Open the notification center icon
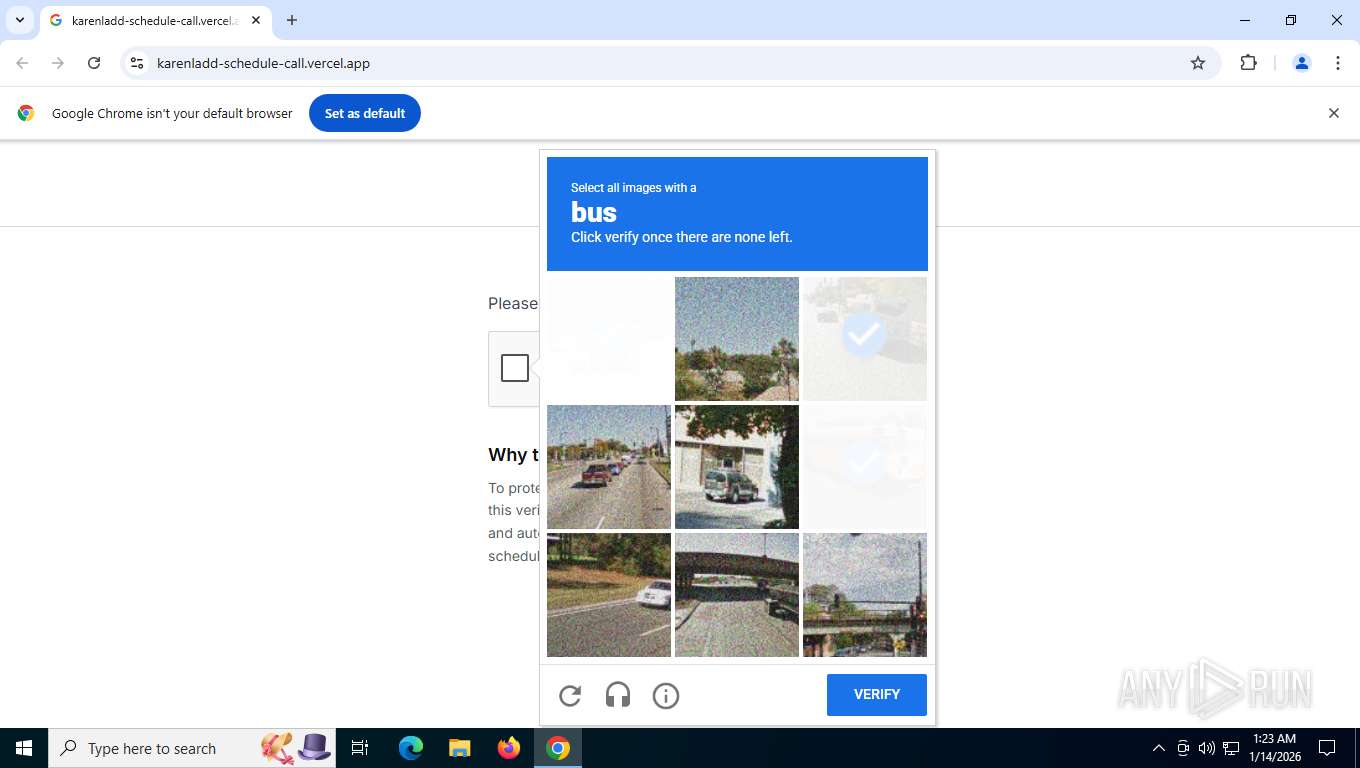1360x768 pixels. (1327, 748)
